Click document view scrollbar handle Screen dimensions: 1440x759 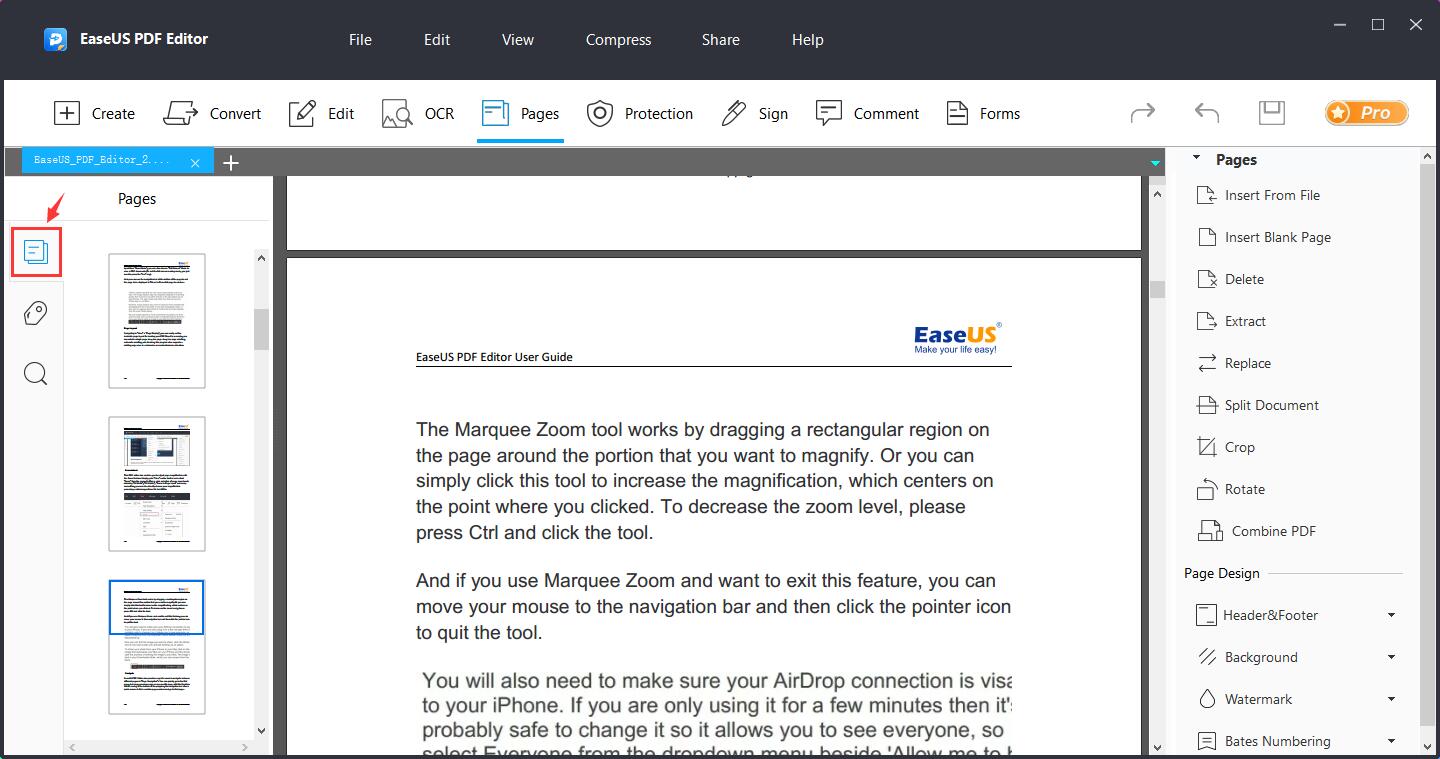[1157, 289]
